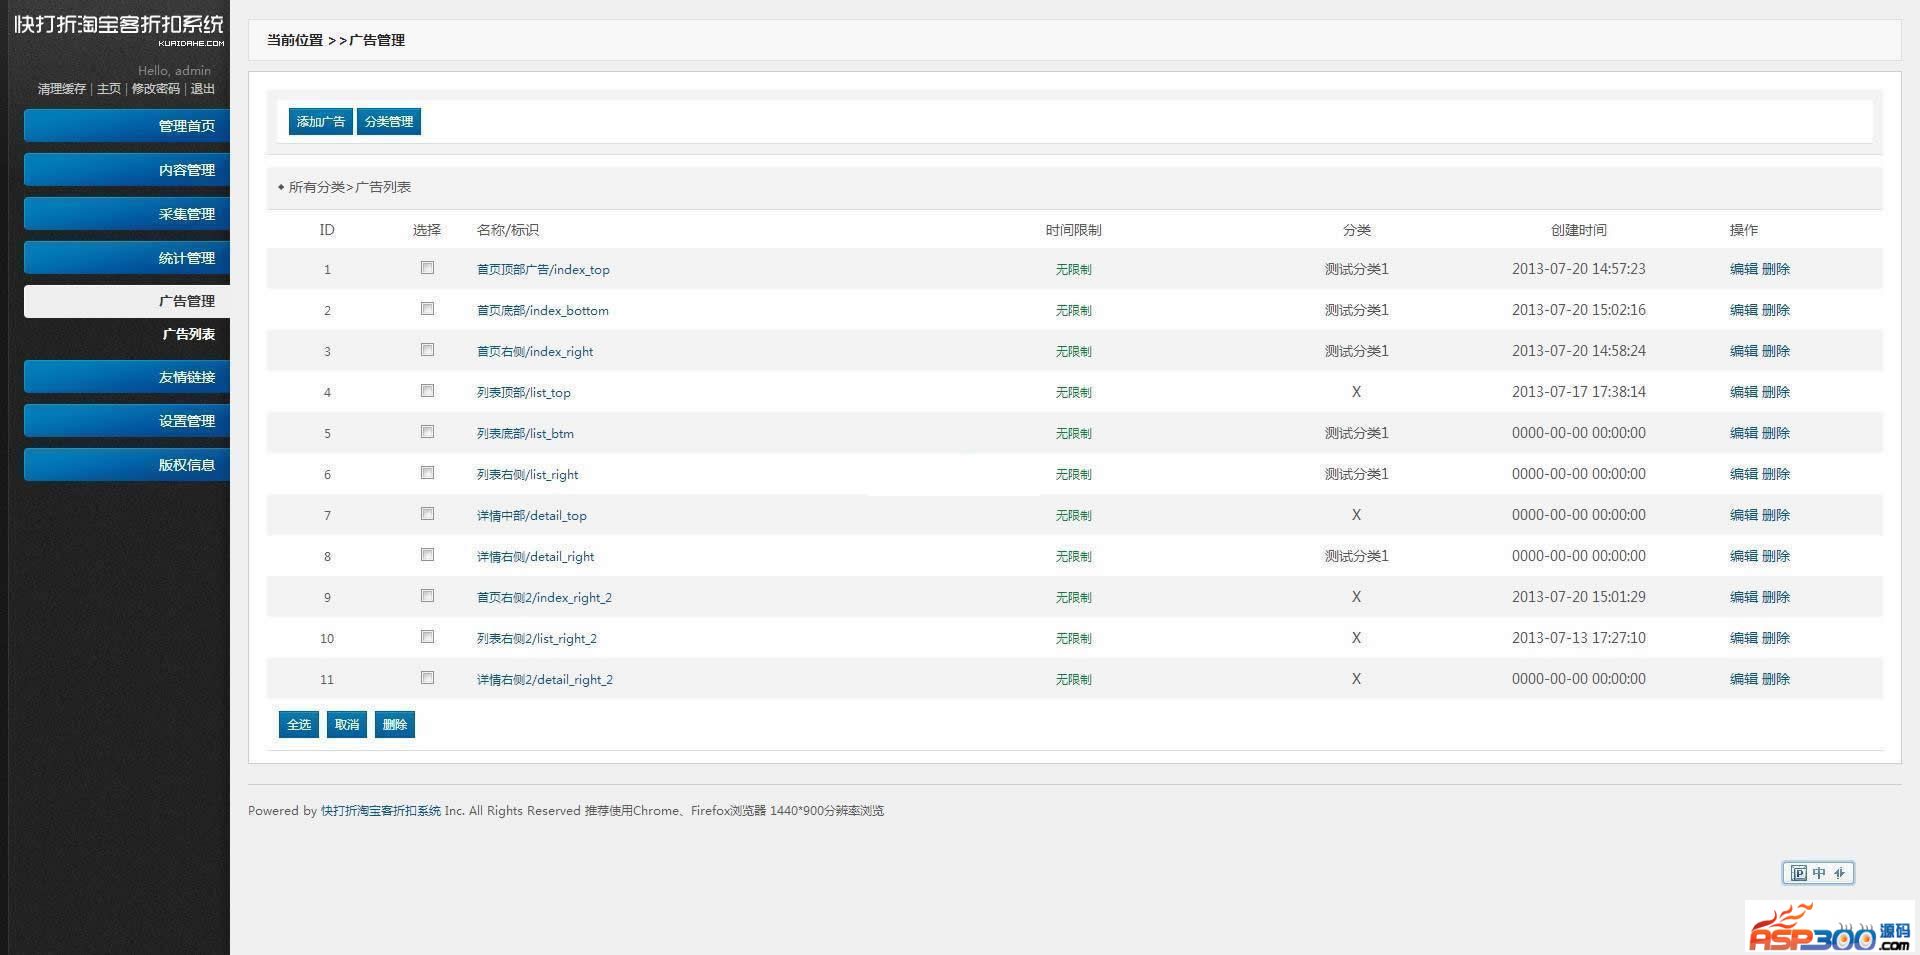Click 退出 to log out
Image resolution: width=1920 pixels, height=955 pixels.
click(x=203, y=89)
